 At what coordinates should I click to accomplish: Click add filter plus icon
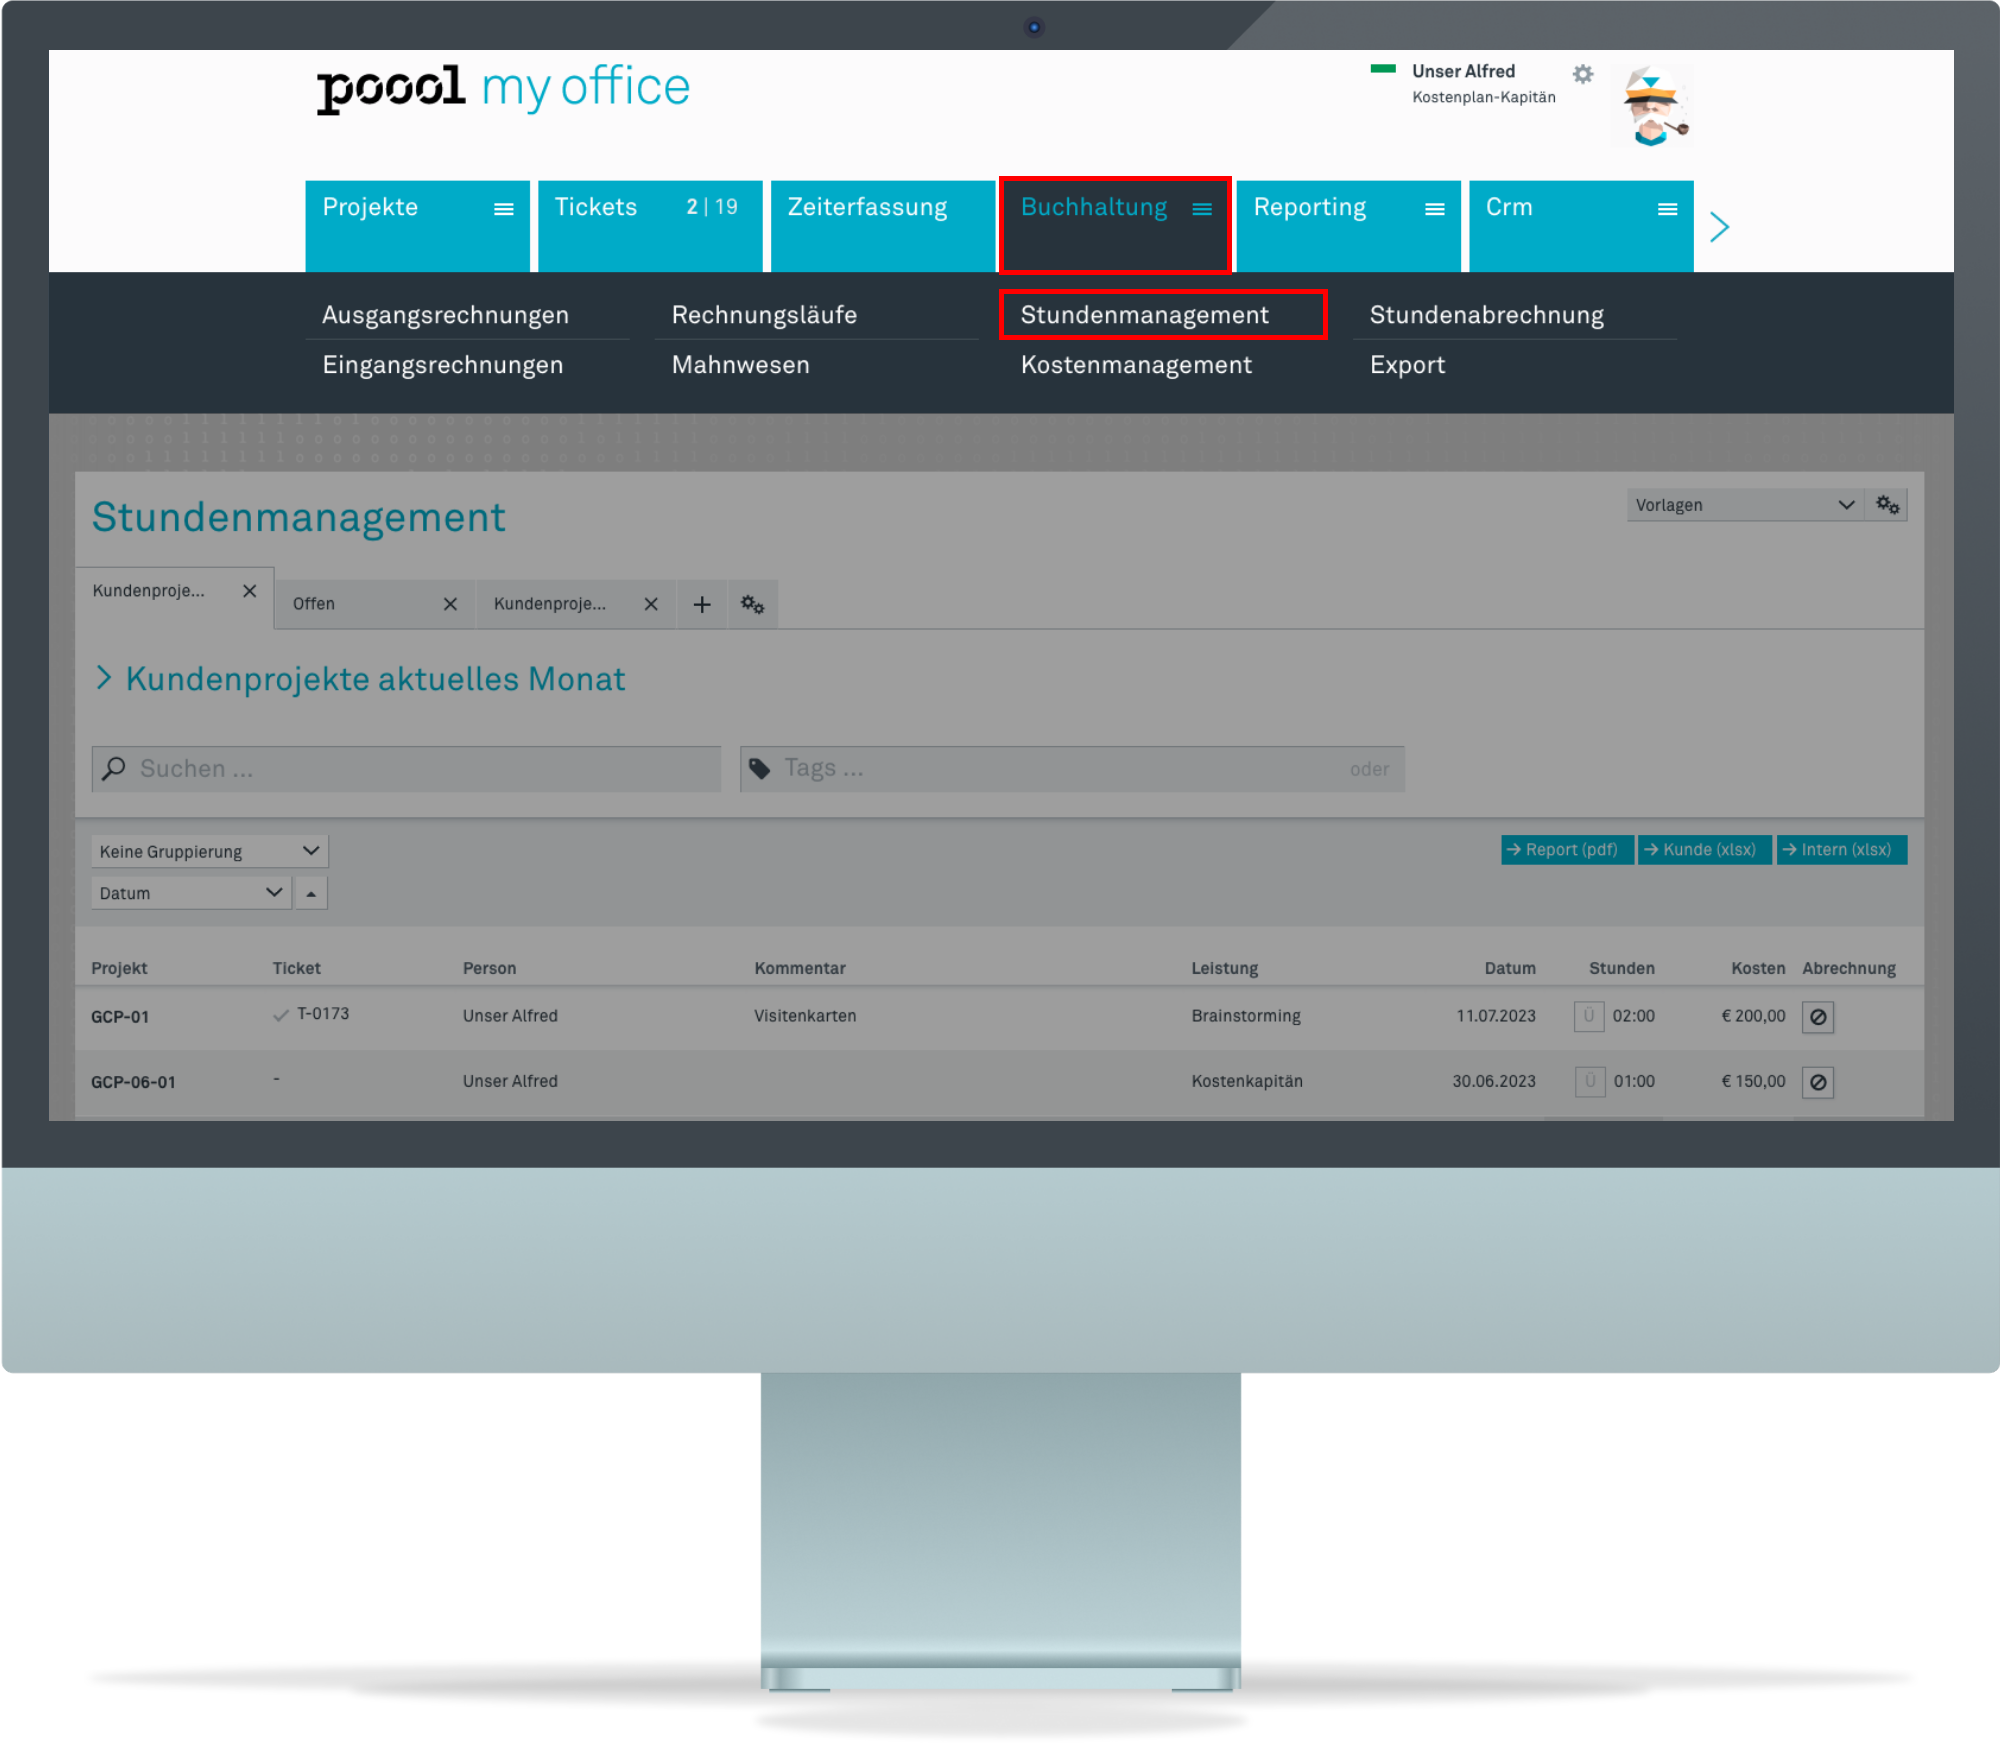(702, 604)
